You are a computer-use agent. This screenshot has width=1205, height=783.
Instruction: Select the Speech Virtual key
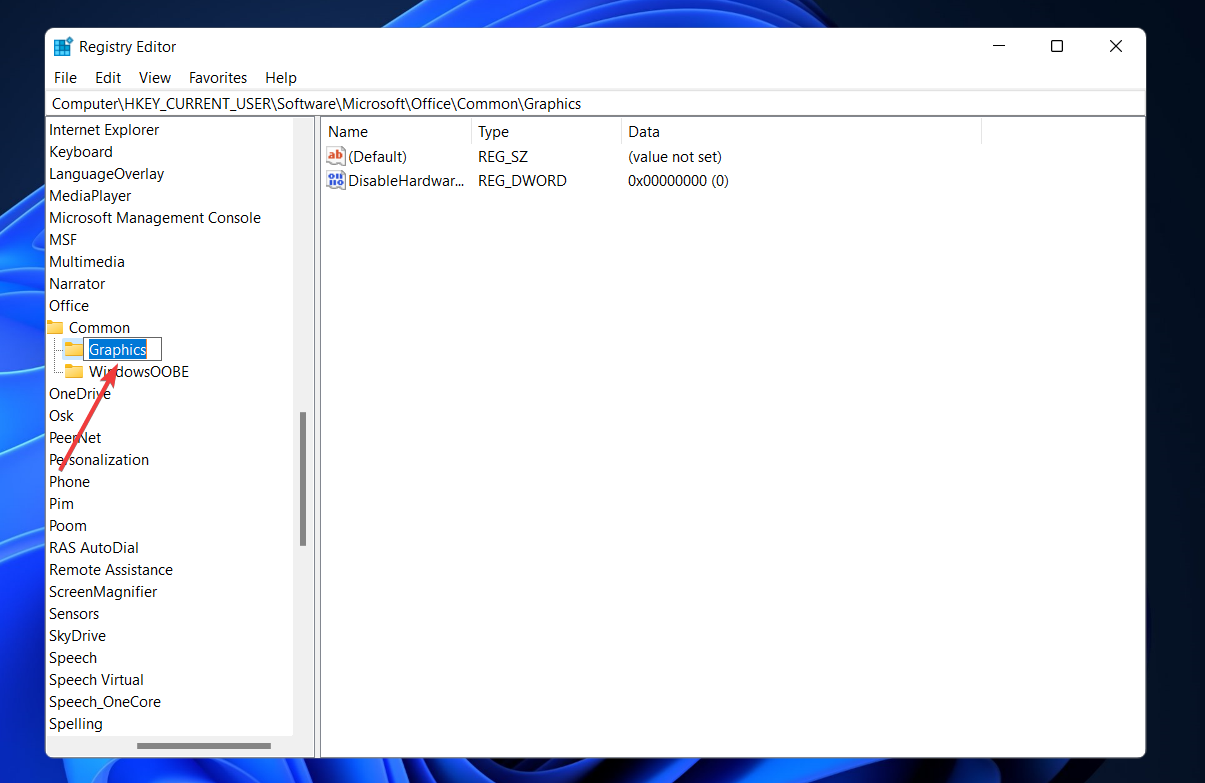pyautogui.click(x=96, y=680)
